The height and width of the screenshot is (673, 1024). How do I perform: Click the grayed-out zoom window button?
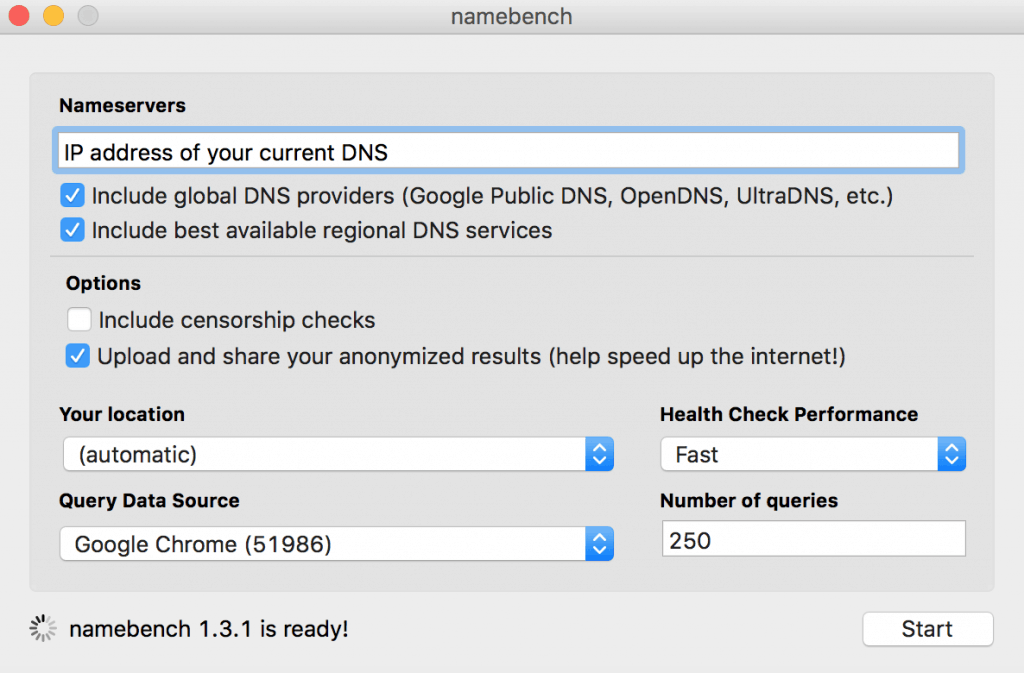tap(88, 16)
